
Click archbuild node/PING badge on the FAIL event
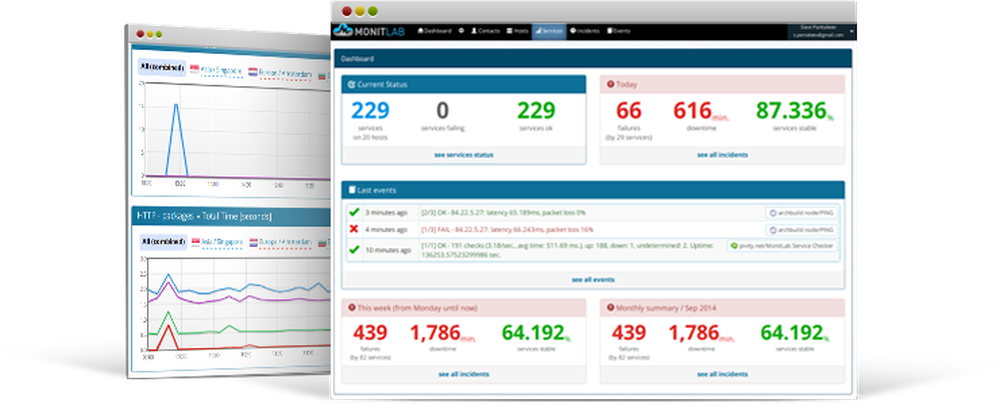pyautogui.click(x=802, y=230)
